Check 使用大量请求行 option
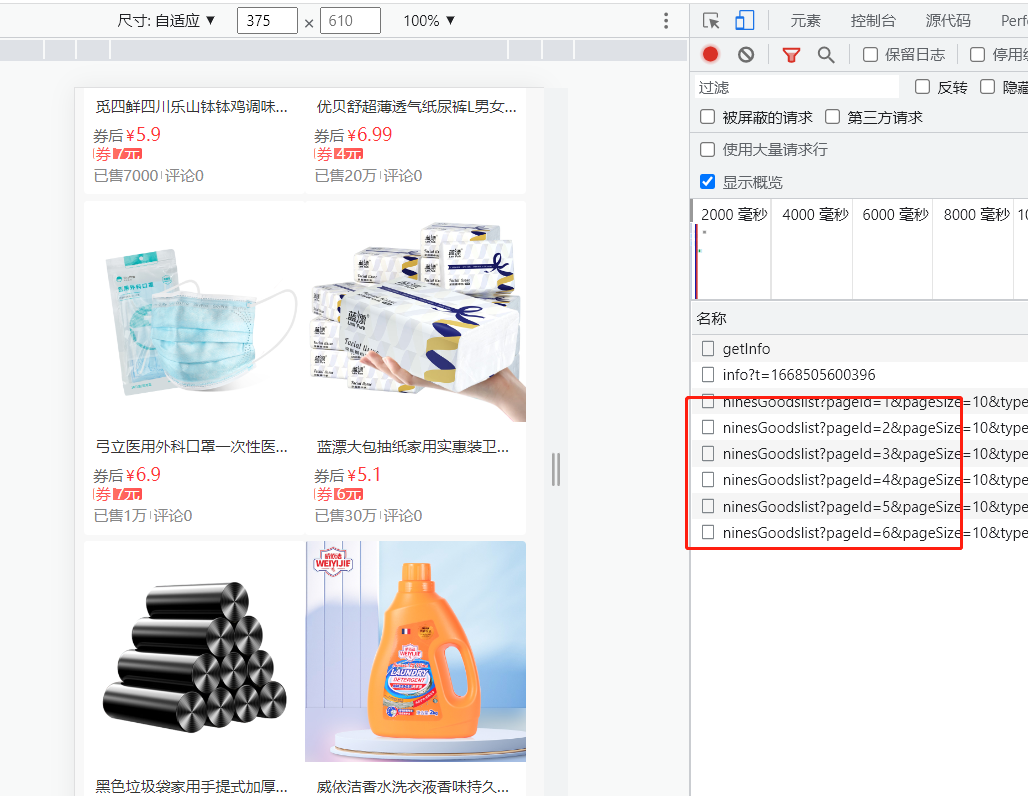1028x796 pixels. 707,149
